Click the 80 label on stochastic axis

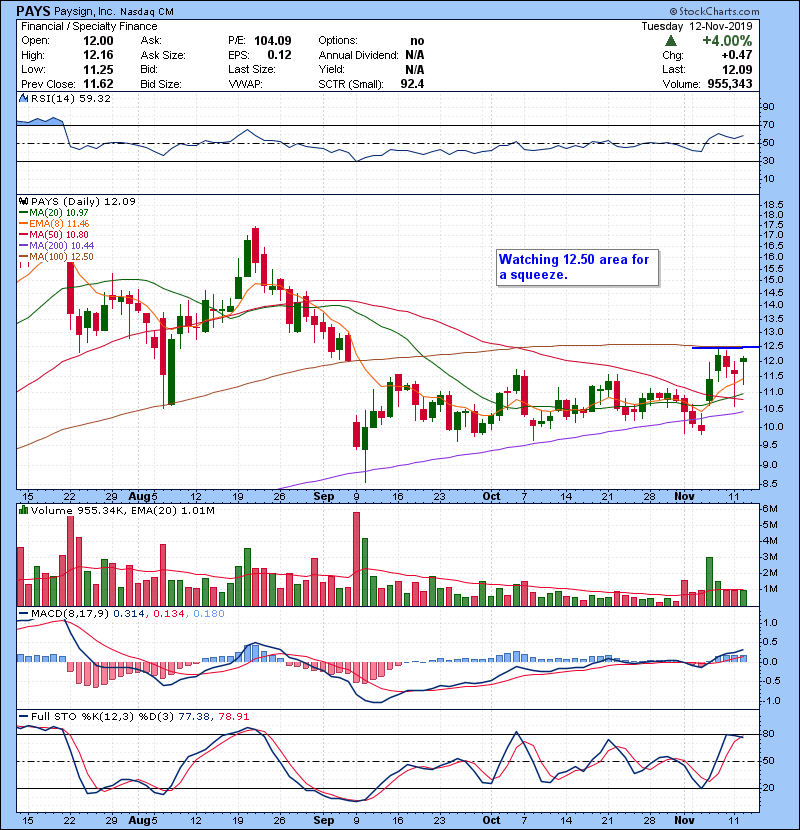point(768,734)
